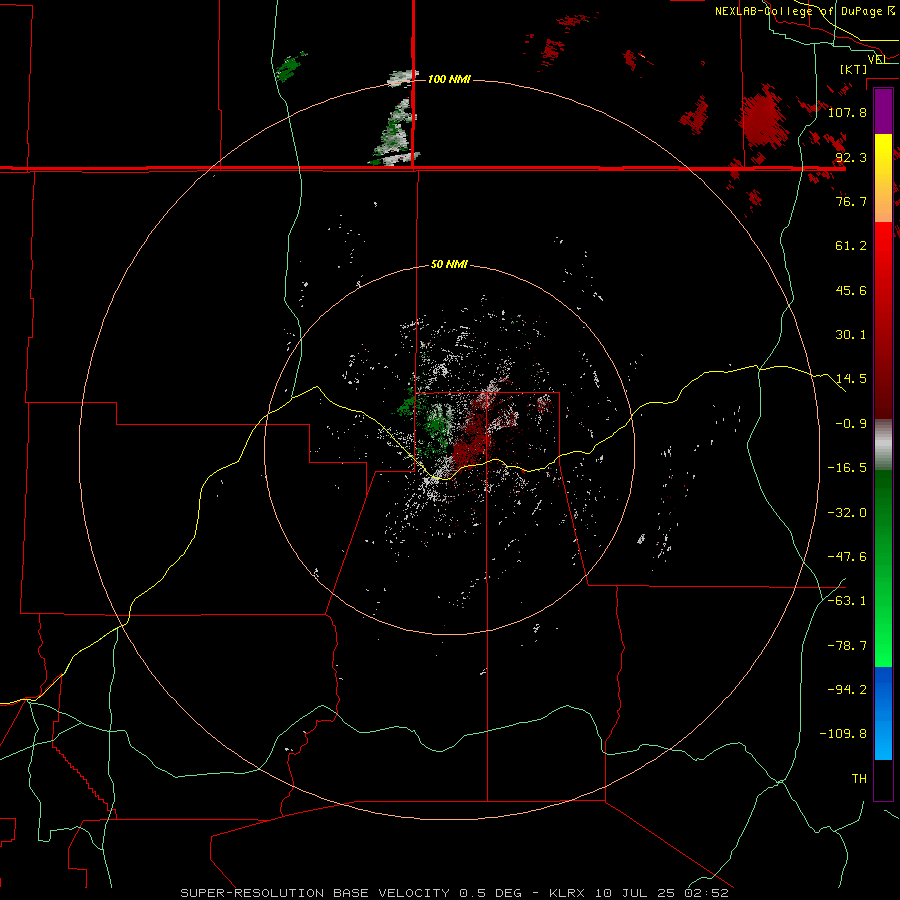Click the 30.1 velocity scale value

851,335
